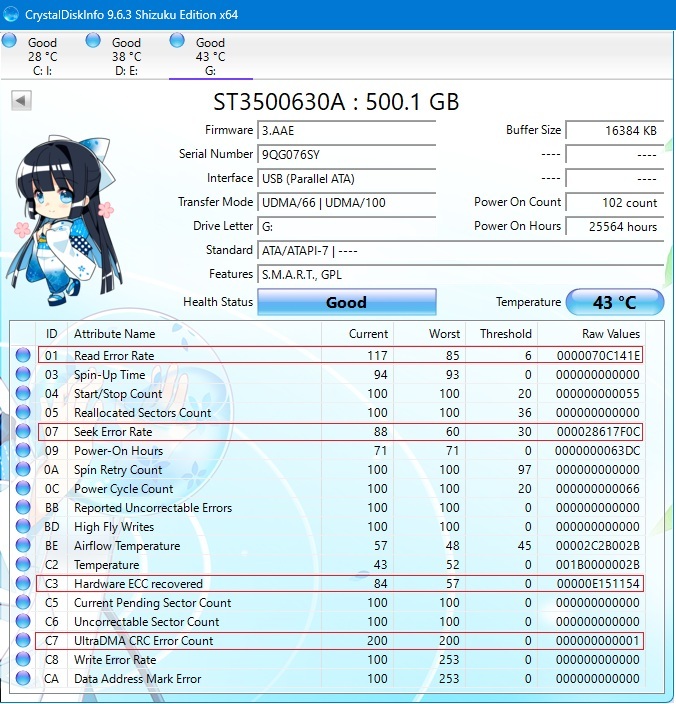Click raw value 00000E151154
This screenshot has height=704, width=676.
tap(598, 584)
